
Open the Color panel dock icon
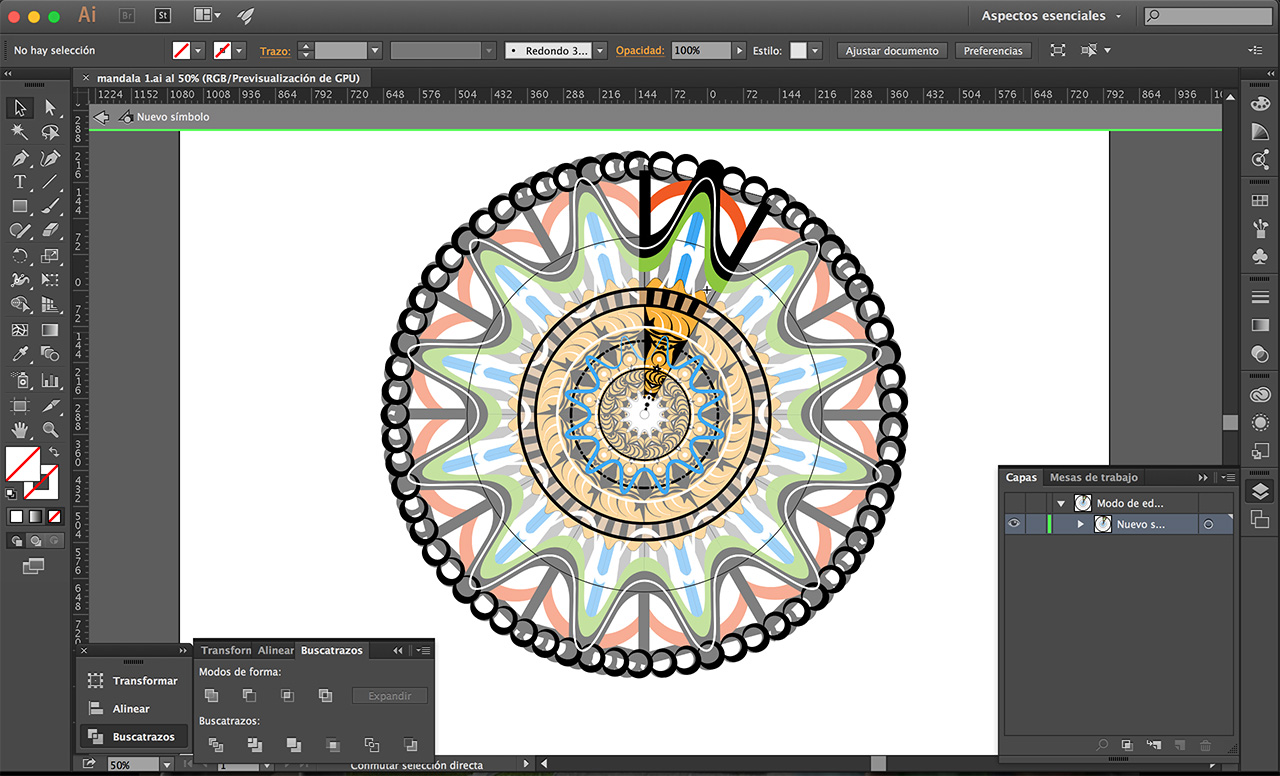(x=1260, y=104)
